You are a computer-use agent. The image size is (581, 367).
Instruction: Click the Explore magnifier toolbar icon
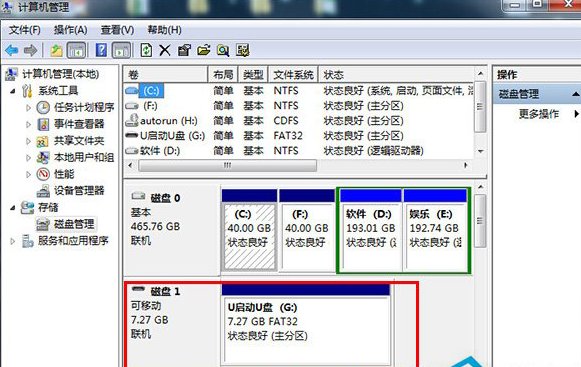[x=223, y=50]
